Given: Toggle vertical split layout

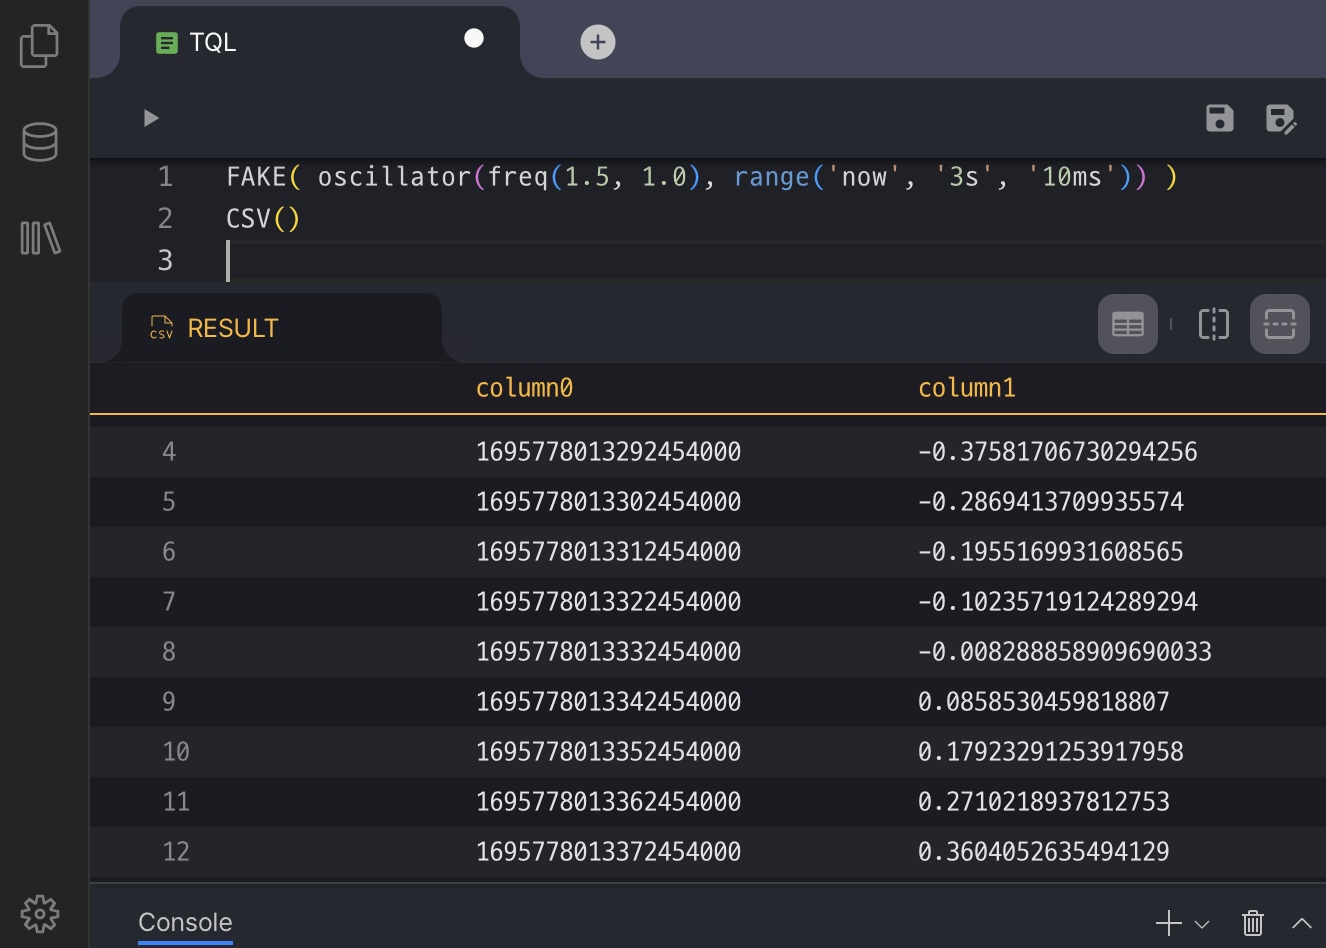Looking at the screenshot, I should pyautogui.click(x=1213, y=324).
